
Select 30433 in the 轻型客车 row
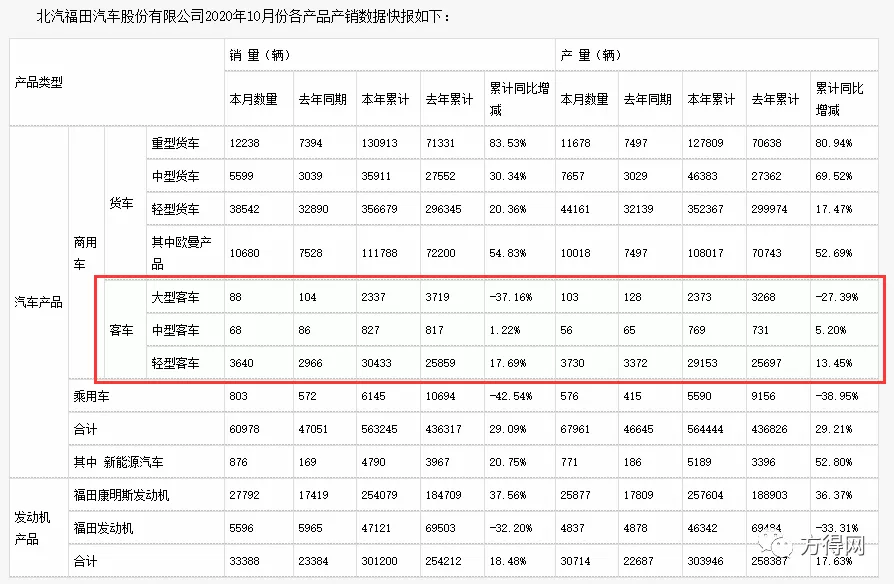point(376,363)
